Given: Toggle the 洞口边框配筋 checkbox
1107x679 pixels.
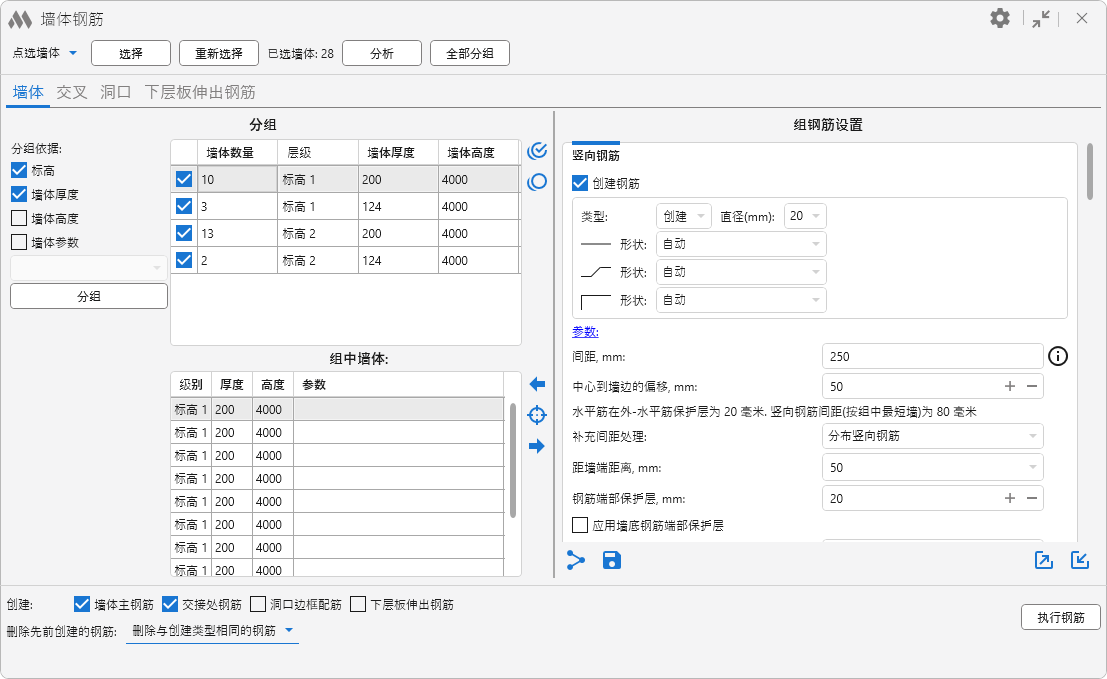Looking at the screenshot, I should (258, 604).
